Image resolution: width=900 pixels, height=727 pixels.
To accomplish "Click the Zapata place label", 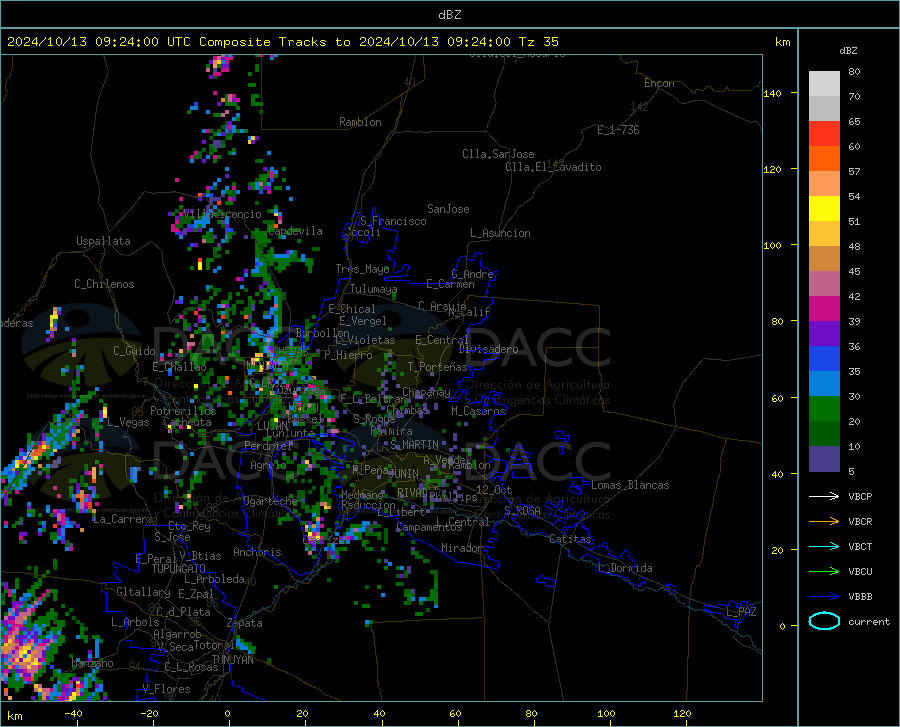I will coord(245,623).
